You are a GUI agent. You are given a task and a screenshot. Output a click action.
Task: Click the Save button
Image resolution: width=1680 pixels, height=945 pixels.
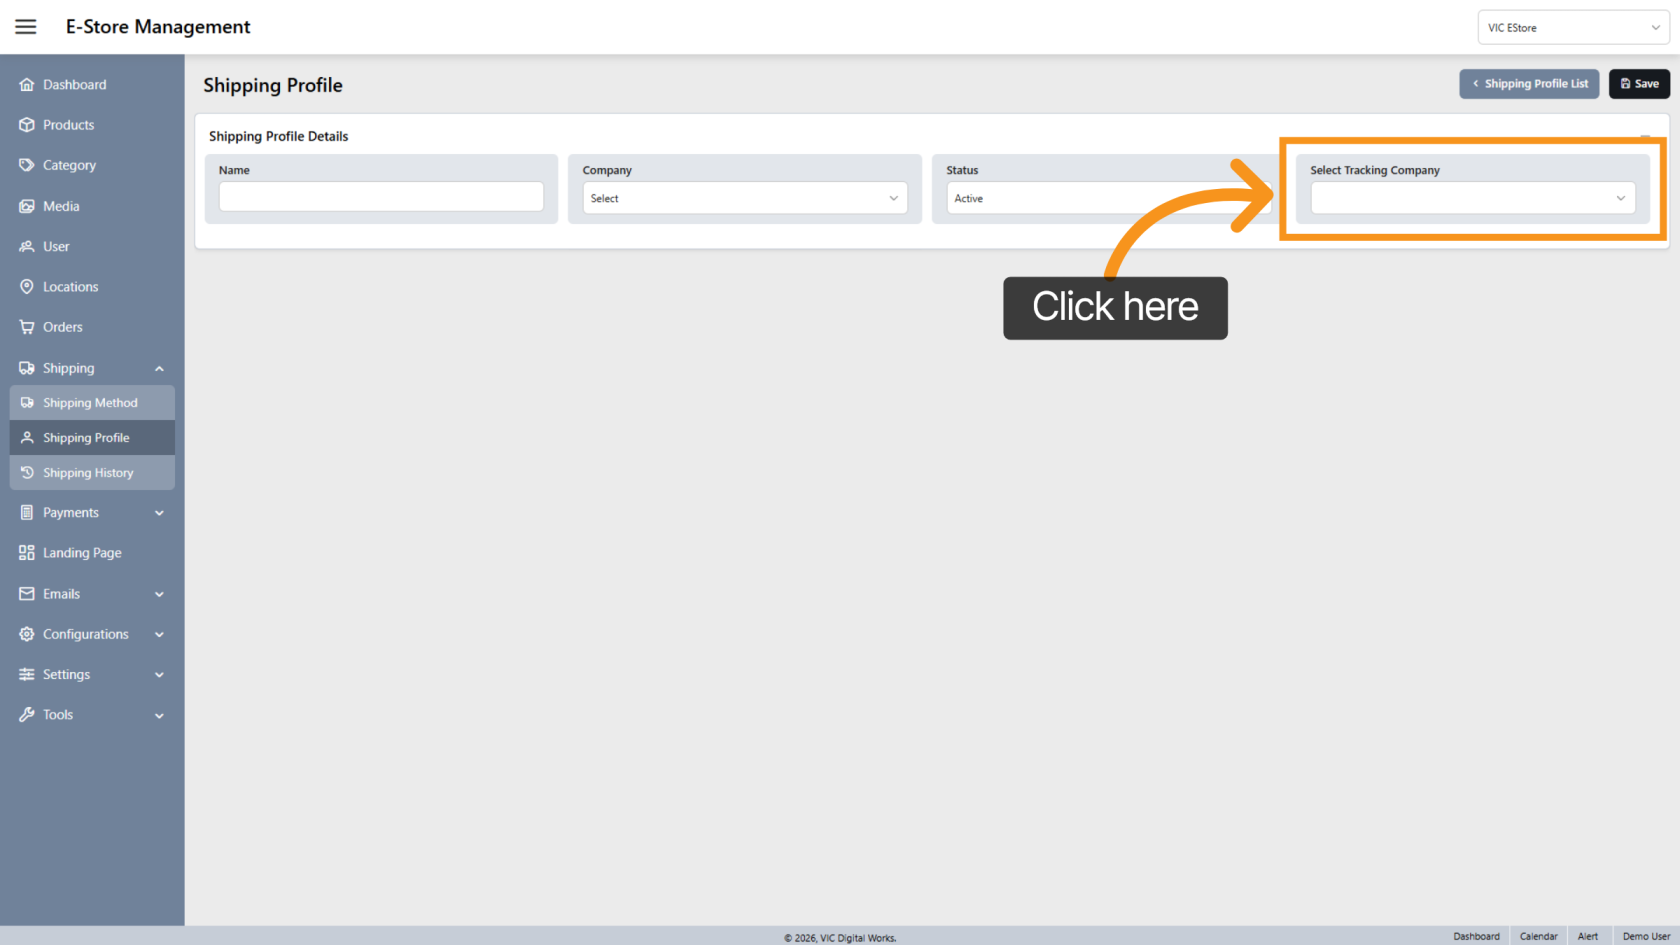pyautogui.click(x=1639, y=84)
